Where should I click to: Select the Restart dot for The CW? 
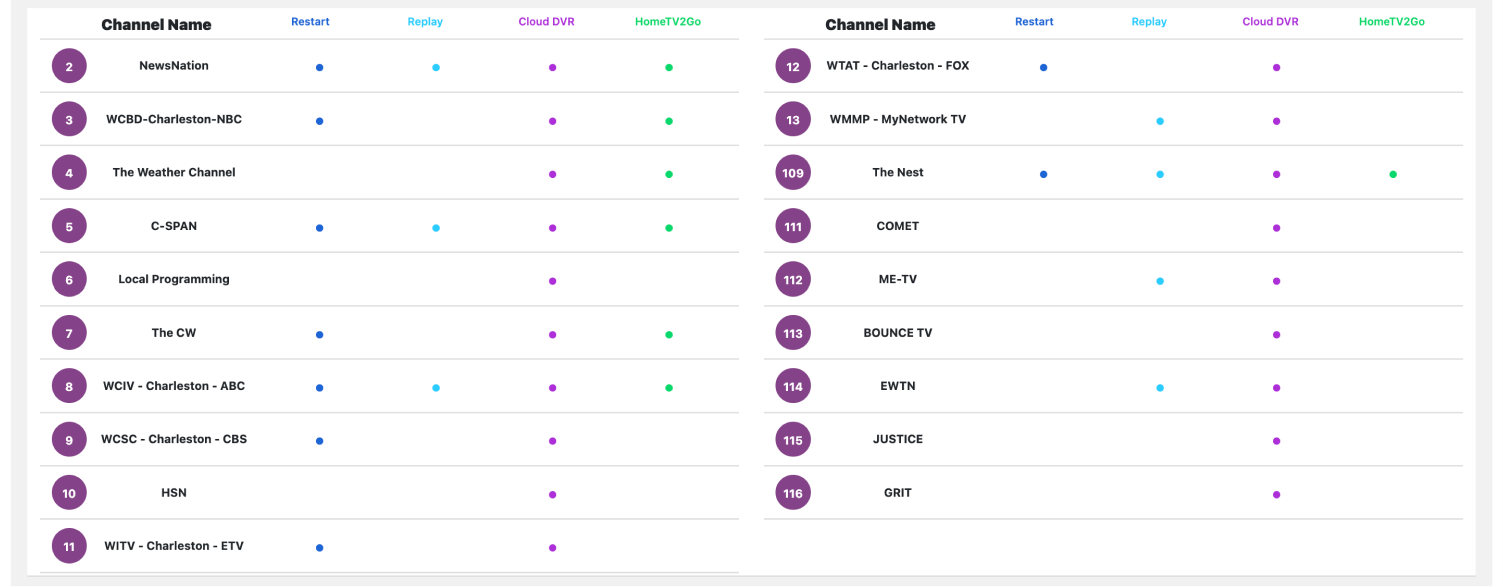pyautogui.click(x=320, y=335)
